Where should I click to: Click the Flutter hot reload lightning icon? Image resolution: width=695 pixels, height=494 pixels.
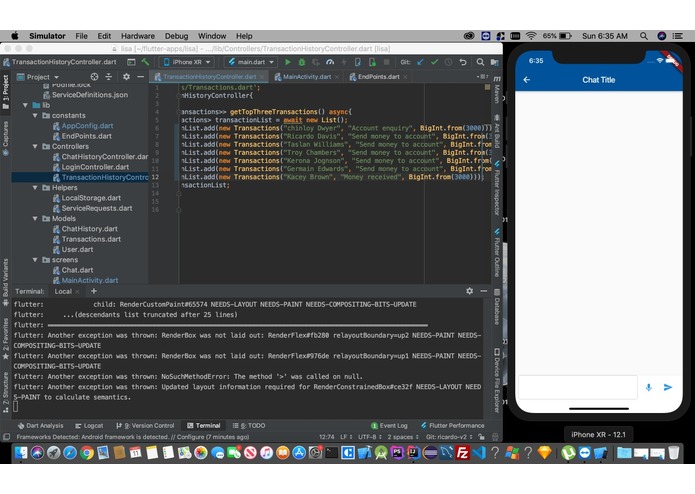(x=344, y=62)
